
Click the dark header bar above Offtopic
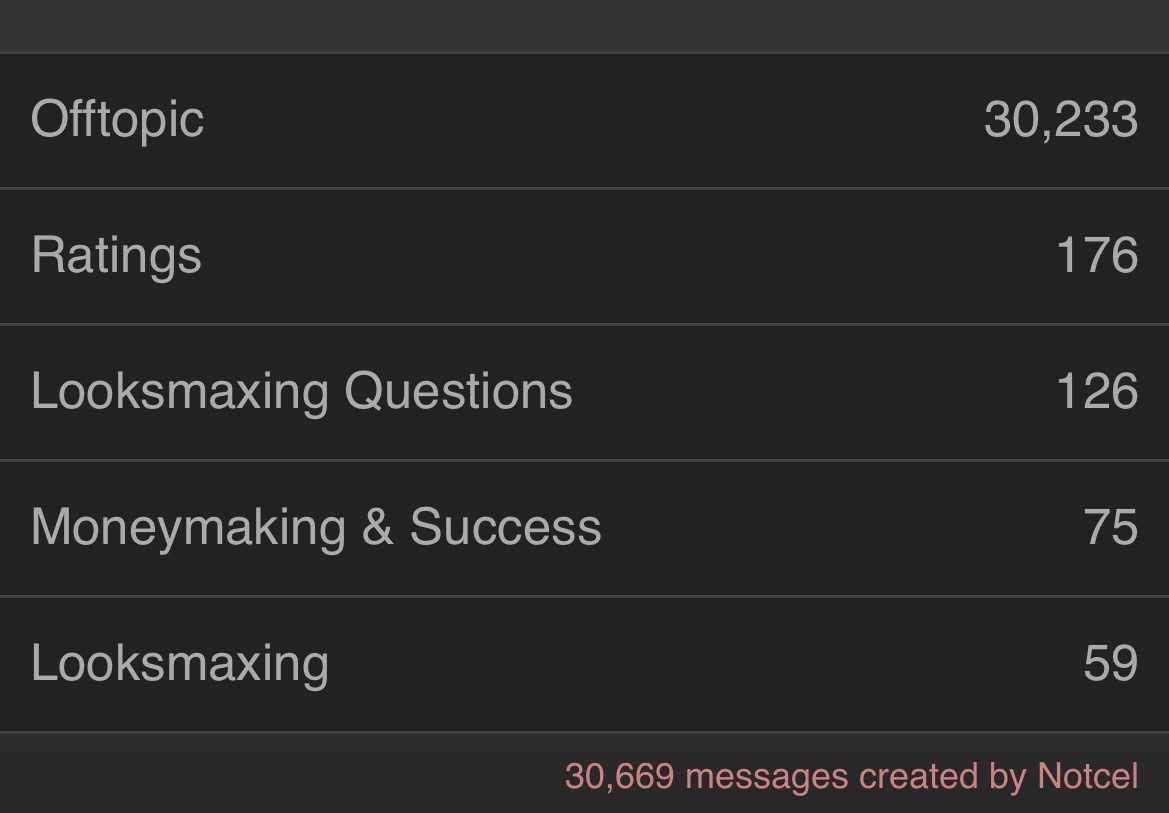[584, 25]
